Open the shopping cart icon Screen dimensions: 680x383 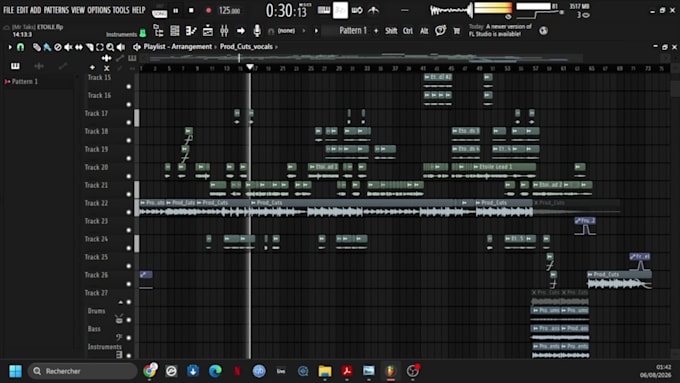[457, 31]
